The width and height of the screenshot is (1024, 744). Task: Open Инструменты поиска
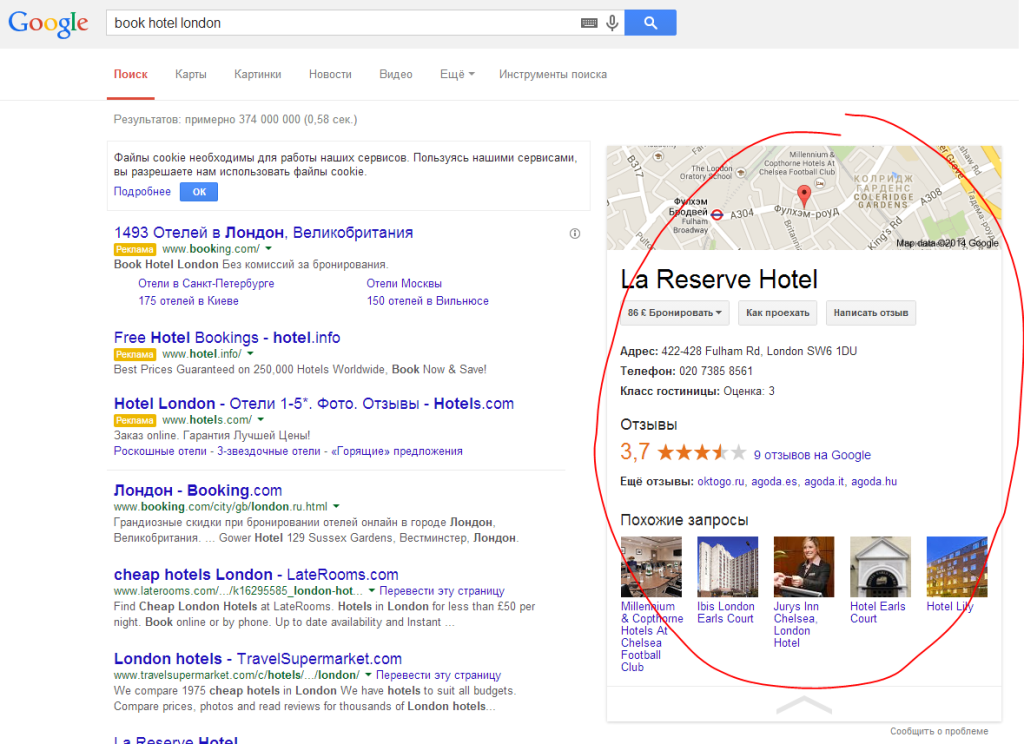(553, 74)
